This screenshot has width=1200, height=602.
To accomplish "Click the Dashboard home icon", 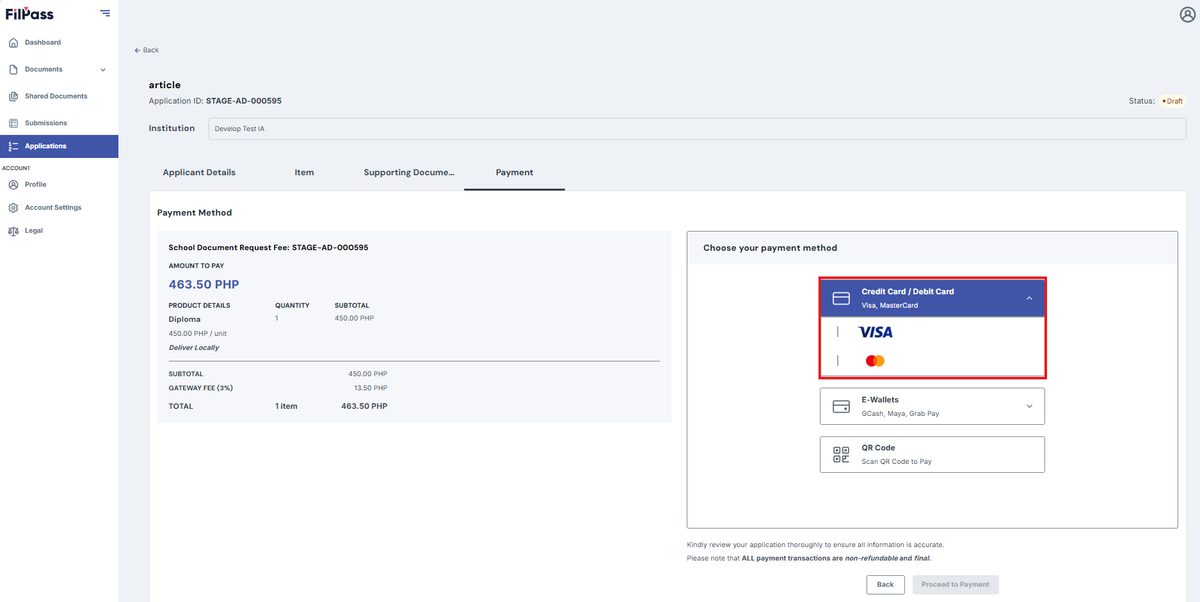I will 13,43.
